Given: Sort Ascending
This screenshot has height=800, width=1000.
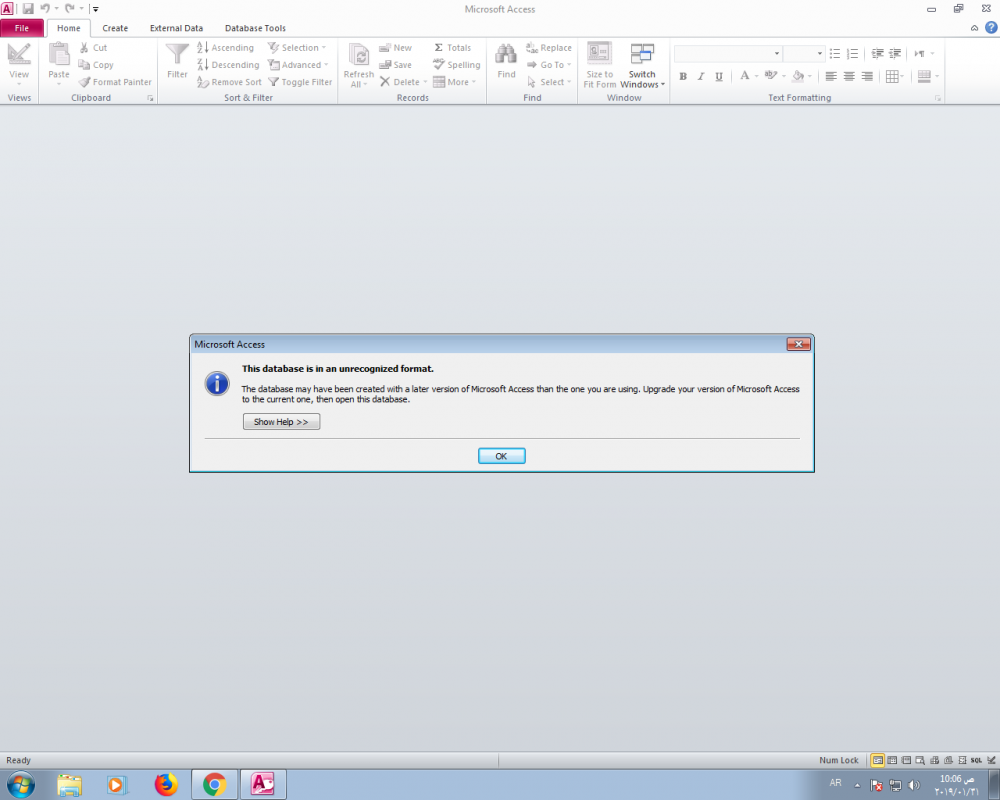Looking at the screenshot, I should (225, 48).
